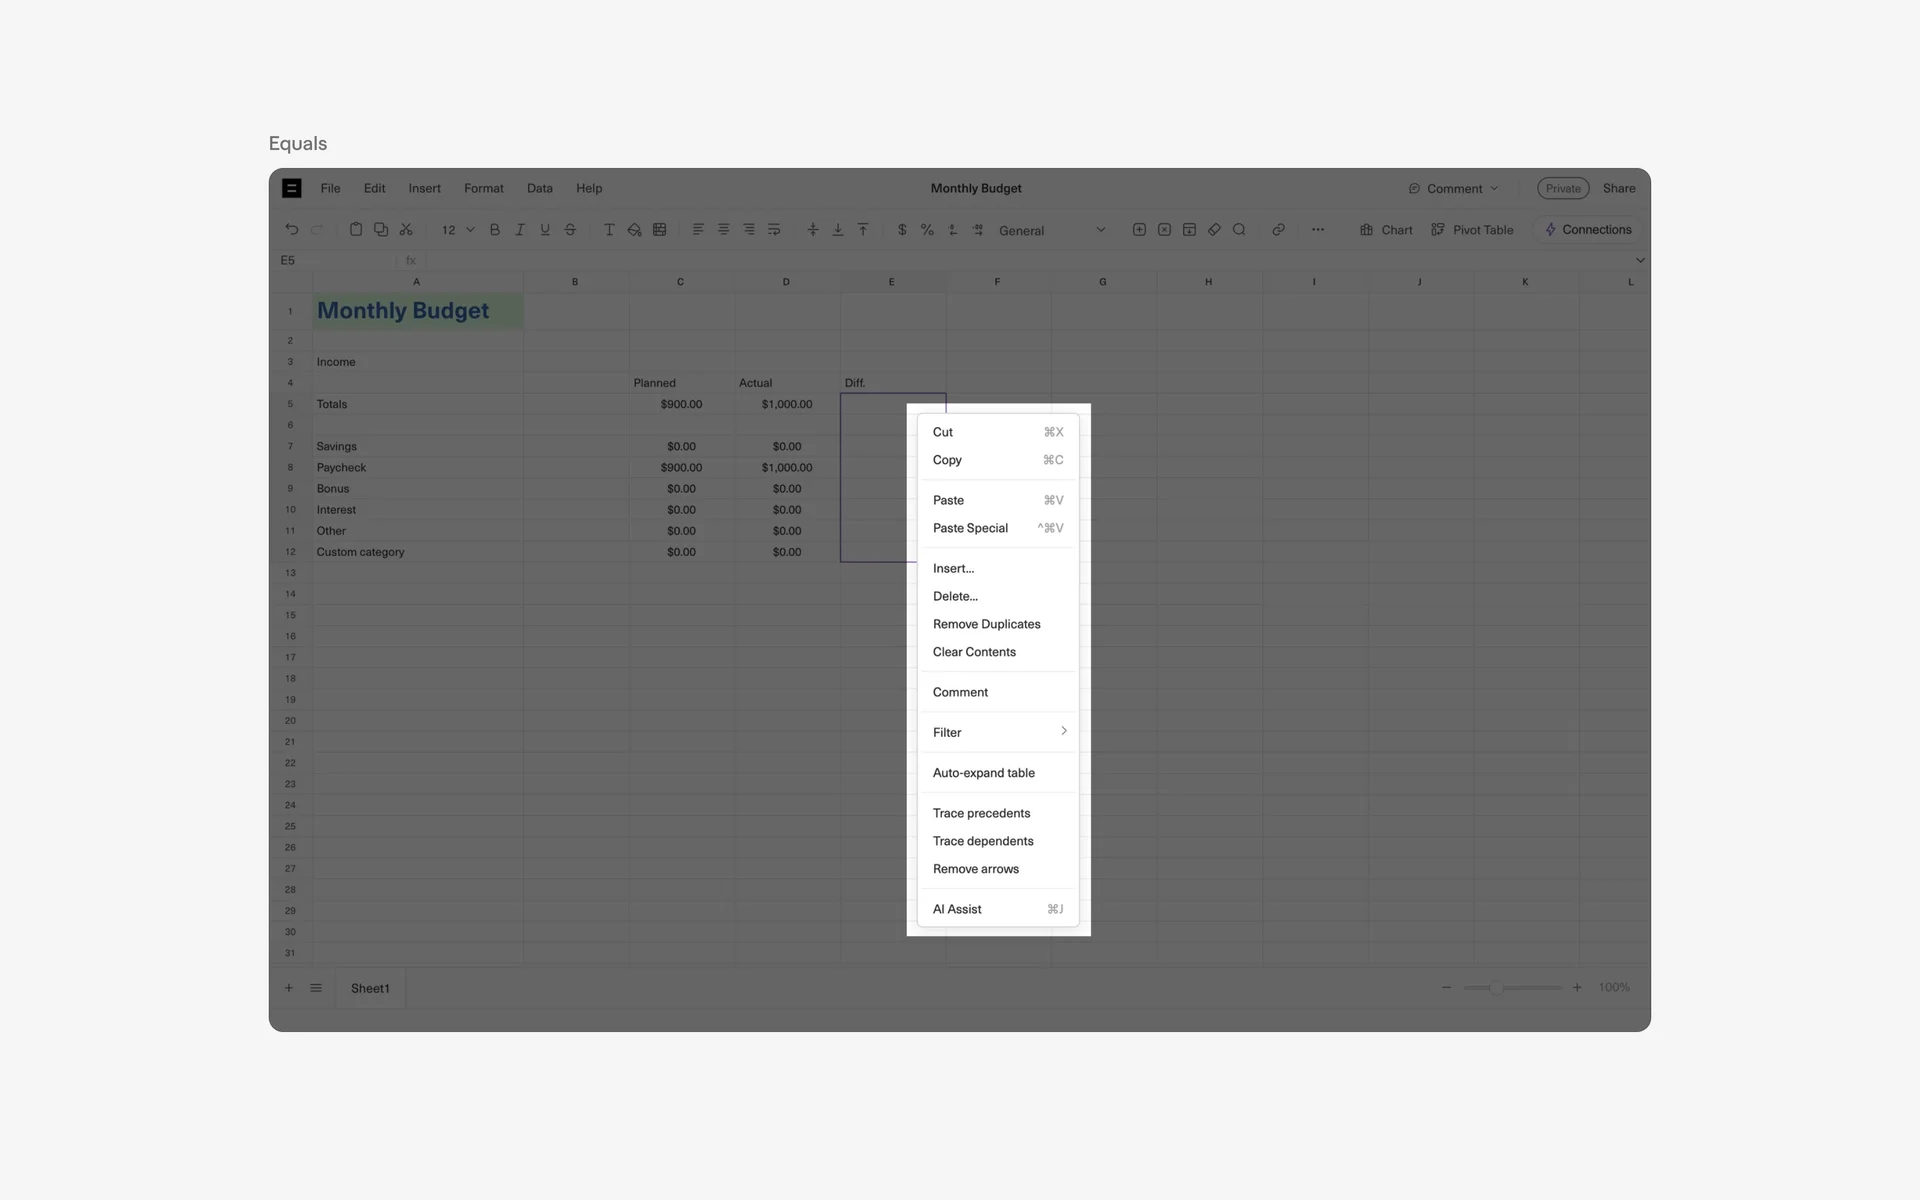Toggle strikethrough formatting

coord(569,229)
